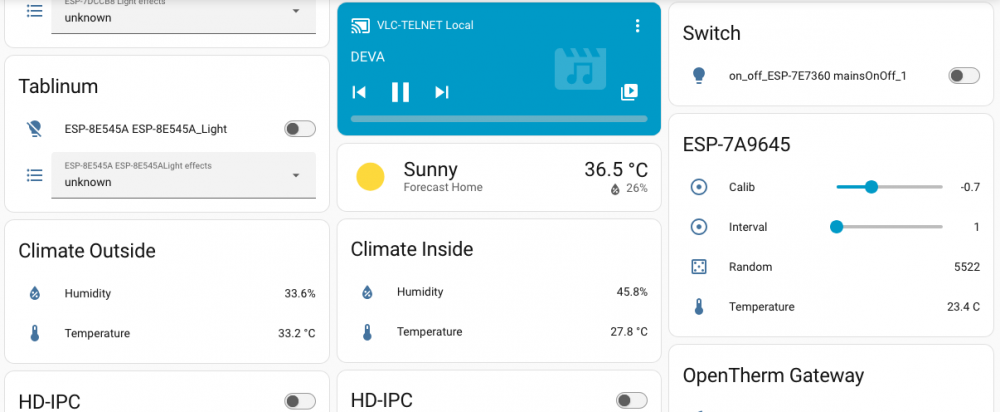The height and width of the screenshot is (412, 1000).
Task: Open the VLC media browser icon
Action: pyautogui.click(x=629, y=92)
